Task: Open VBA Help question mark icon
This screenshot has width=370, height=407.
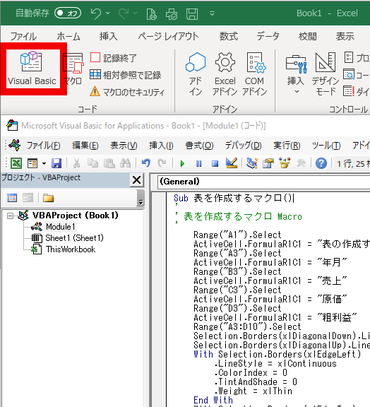Action: [x=321, y=163]
